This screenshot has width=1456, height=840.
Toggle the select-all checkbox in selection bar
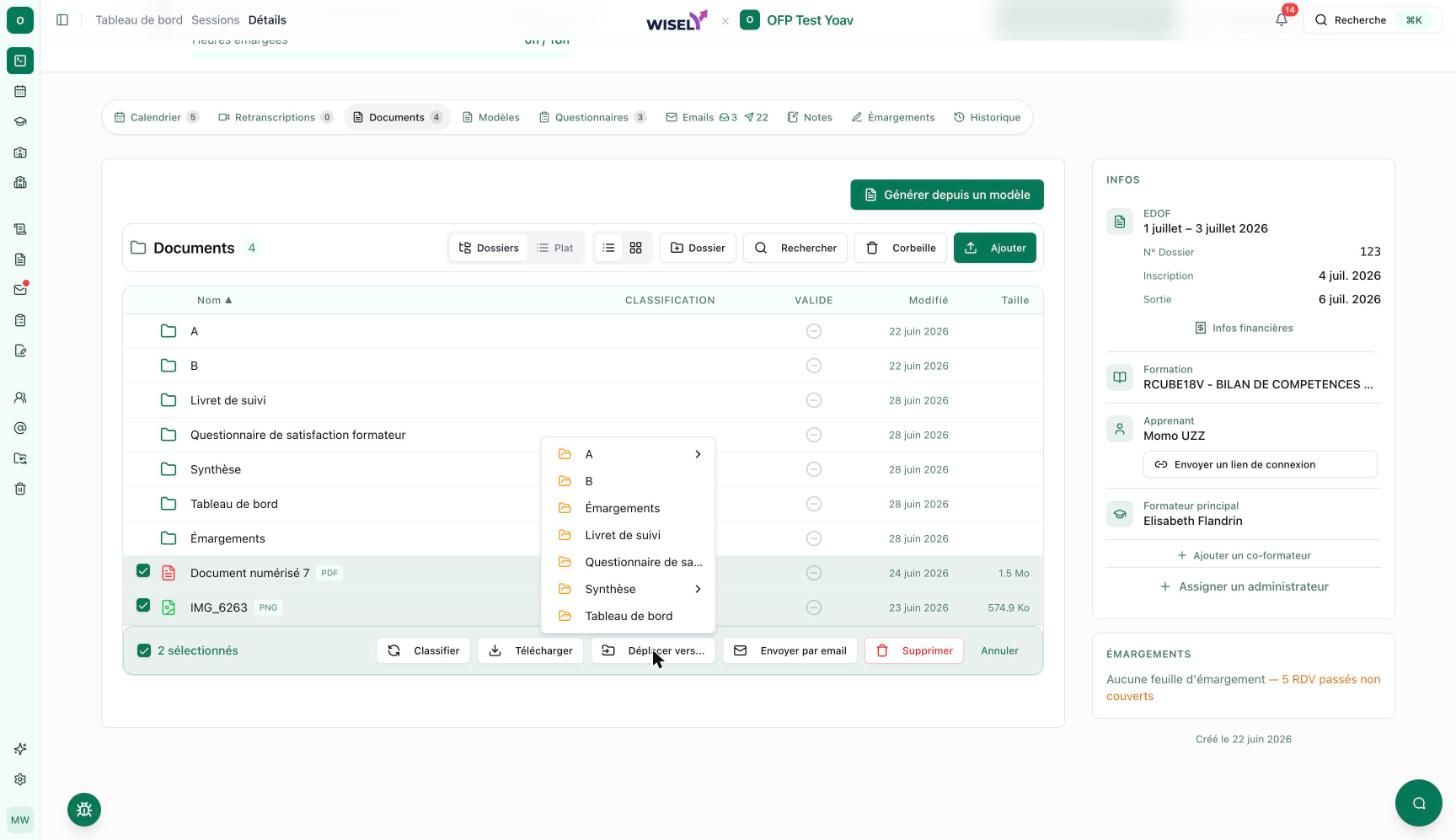144,650
